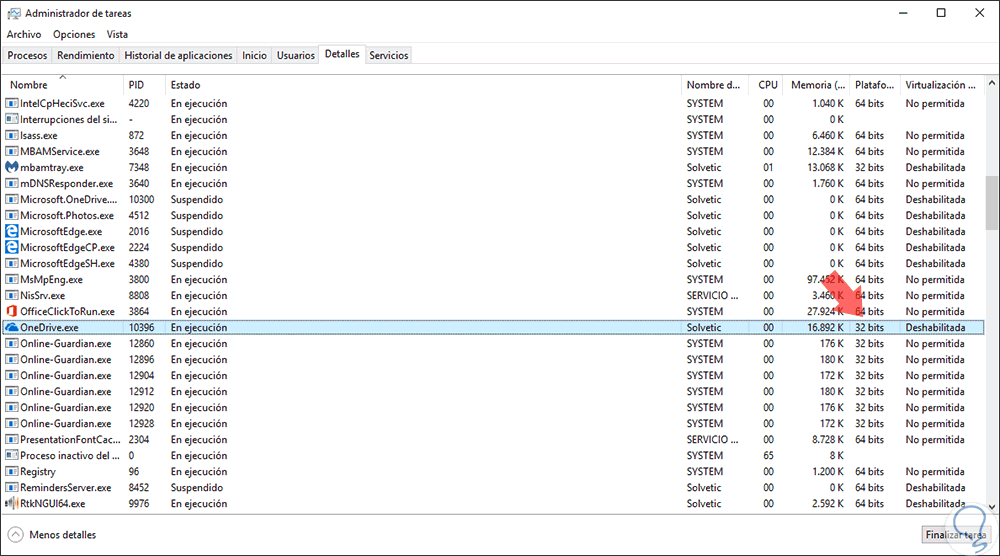Open the Archivo menu
The width and height of the screenshot is (1000, 556).
(x=24, y=34)
